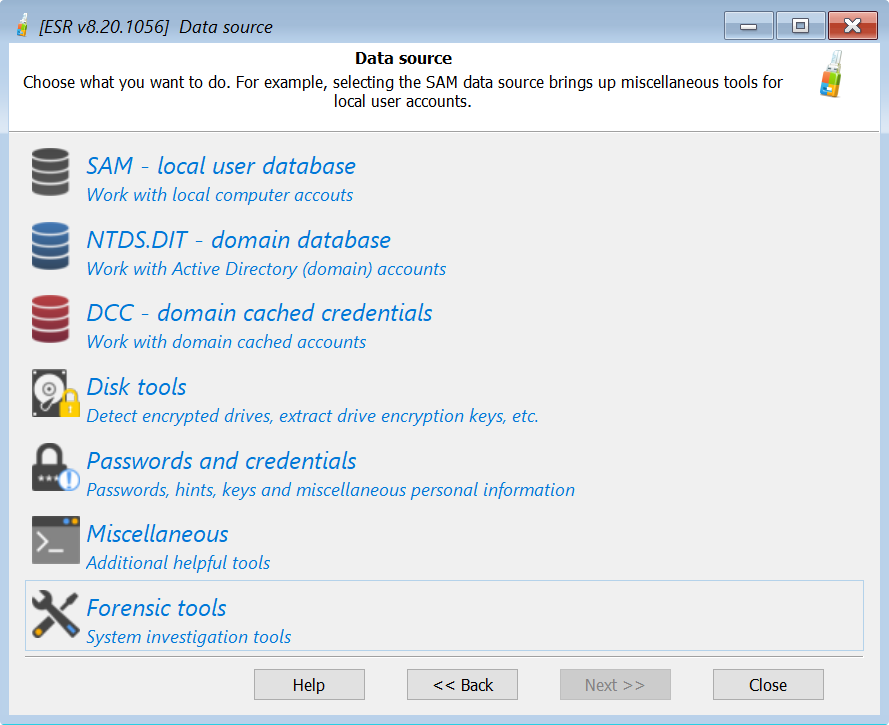Click the ESR app icon in title bar
The height and width of the screenshot is (725, 889).
pos(22,26)
